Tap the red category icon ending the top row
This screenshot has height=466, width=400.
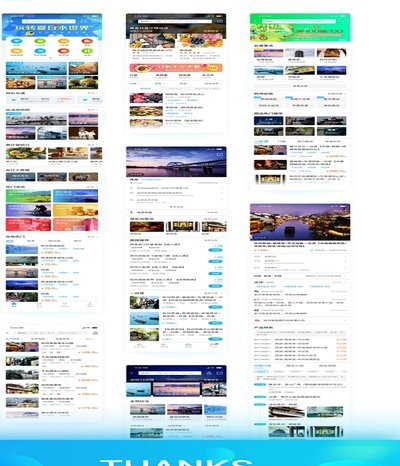tap(87, 42)
